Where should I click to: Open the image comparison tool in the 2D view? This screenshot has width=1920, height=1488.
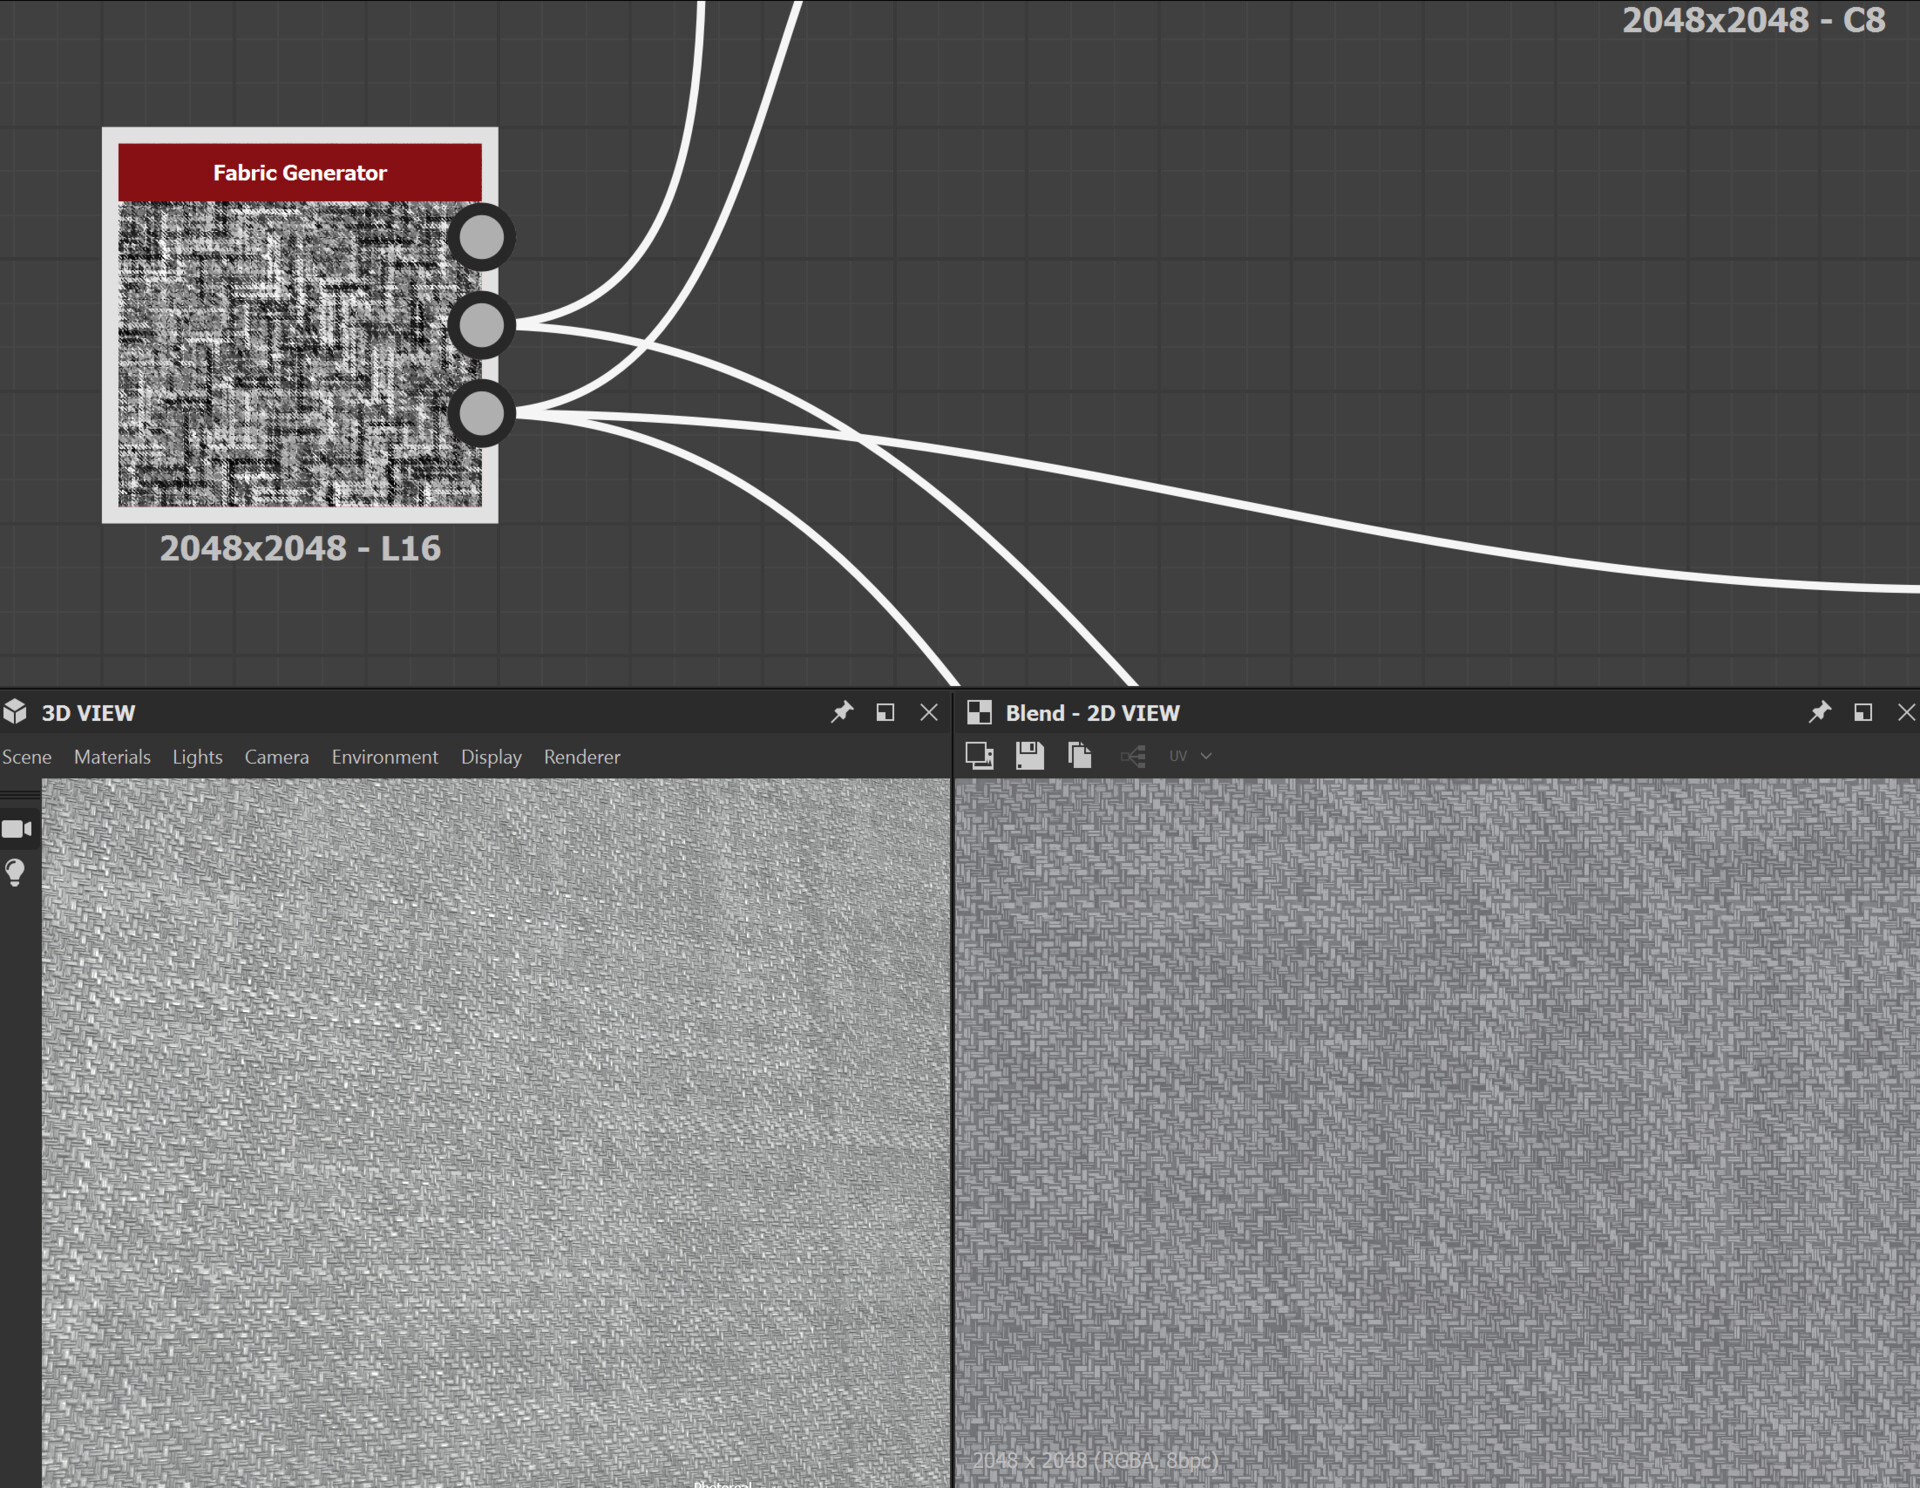pos(979,755)
